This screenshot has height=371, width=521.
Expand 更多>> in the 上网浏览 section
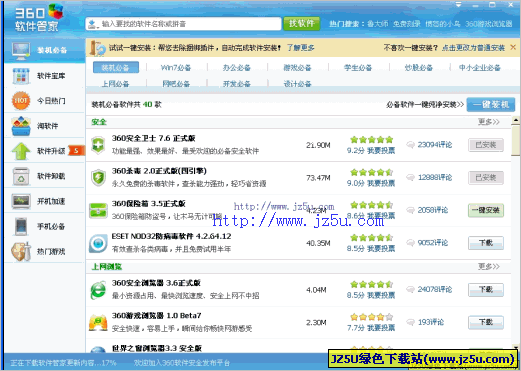coord(489,267)
